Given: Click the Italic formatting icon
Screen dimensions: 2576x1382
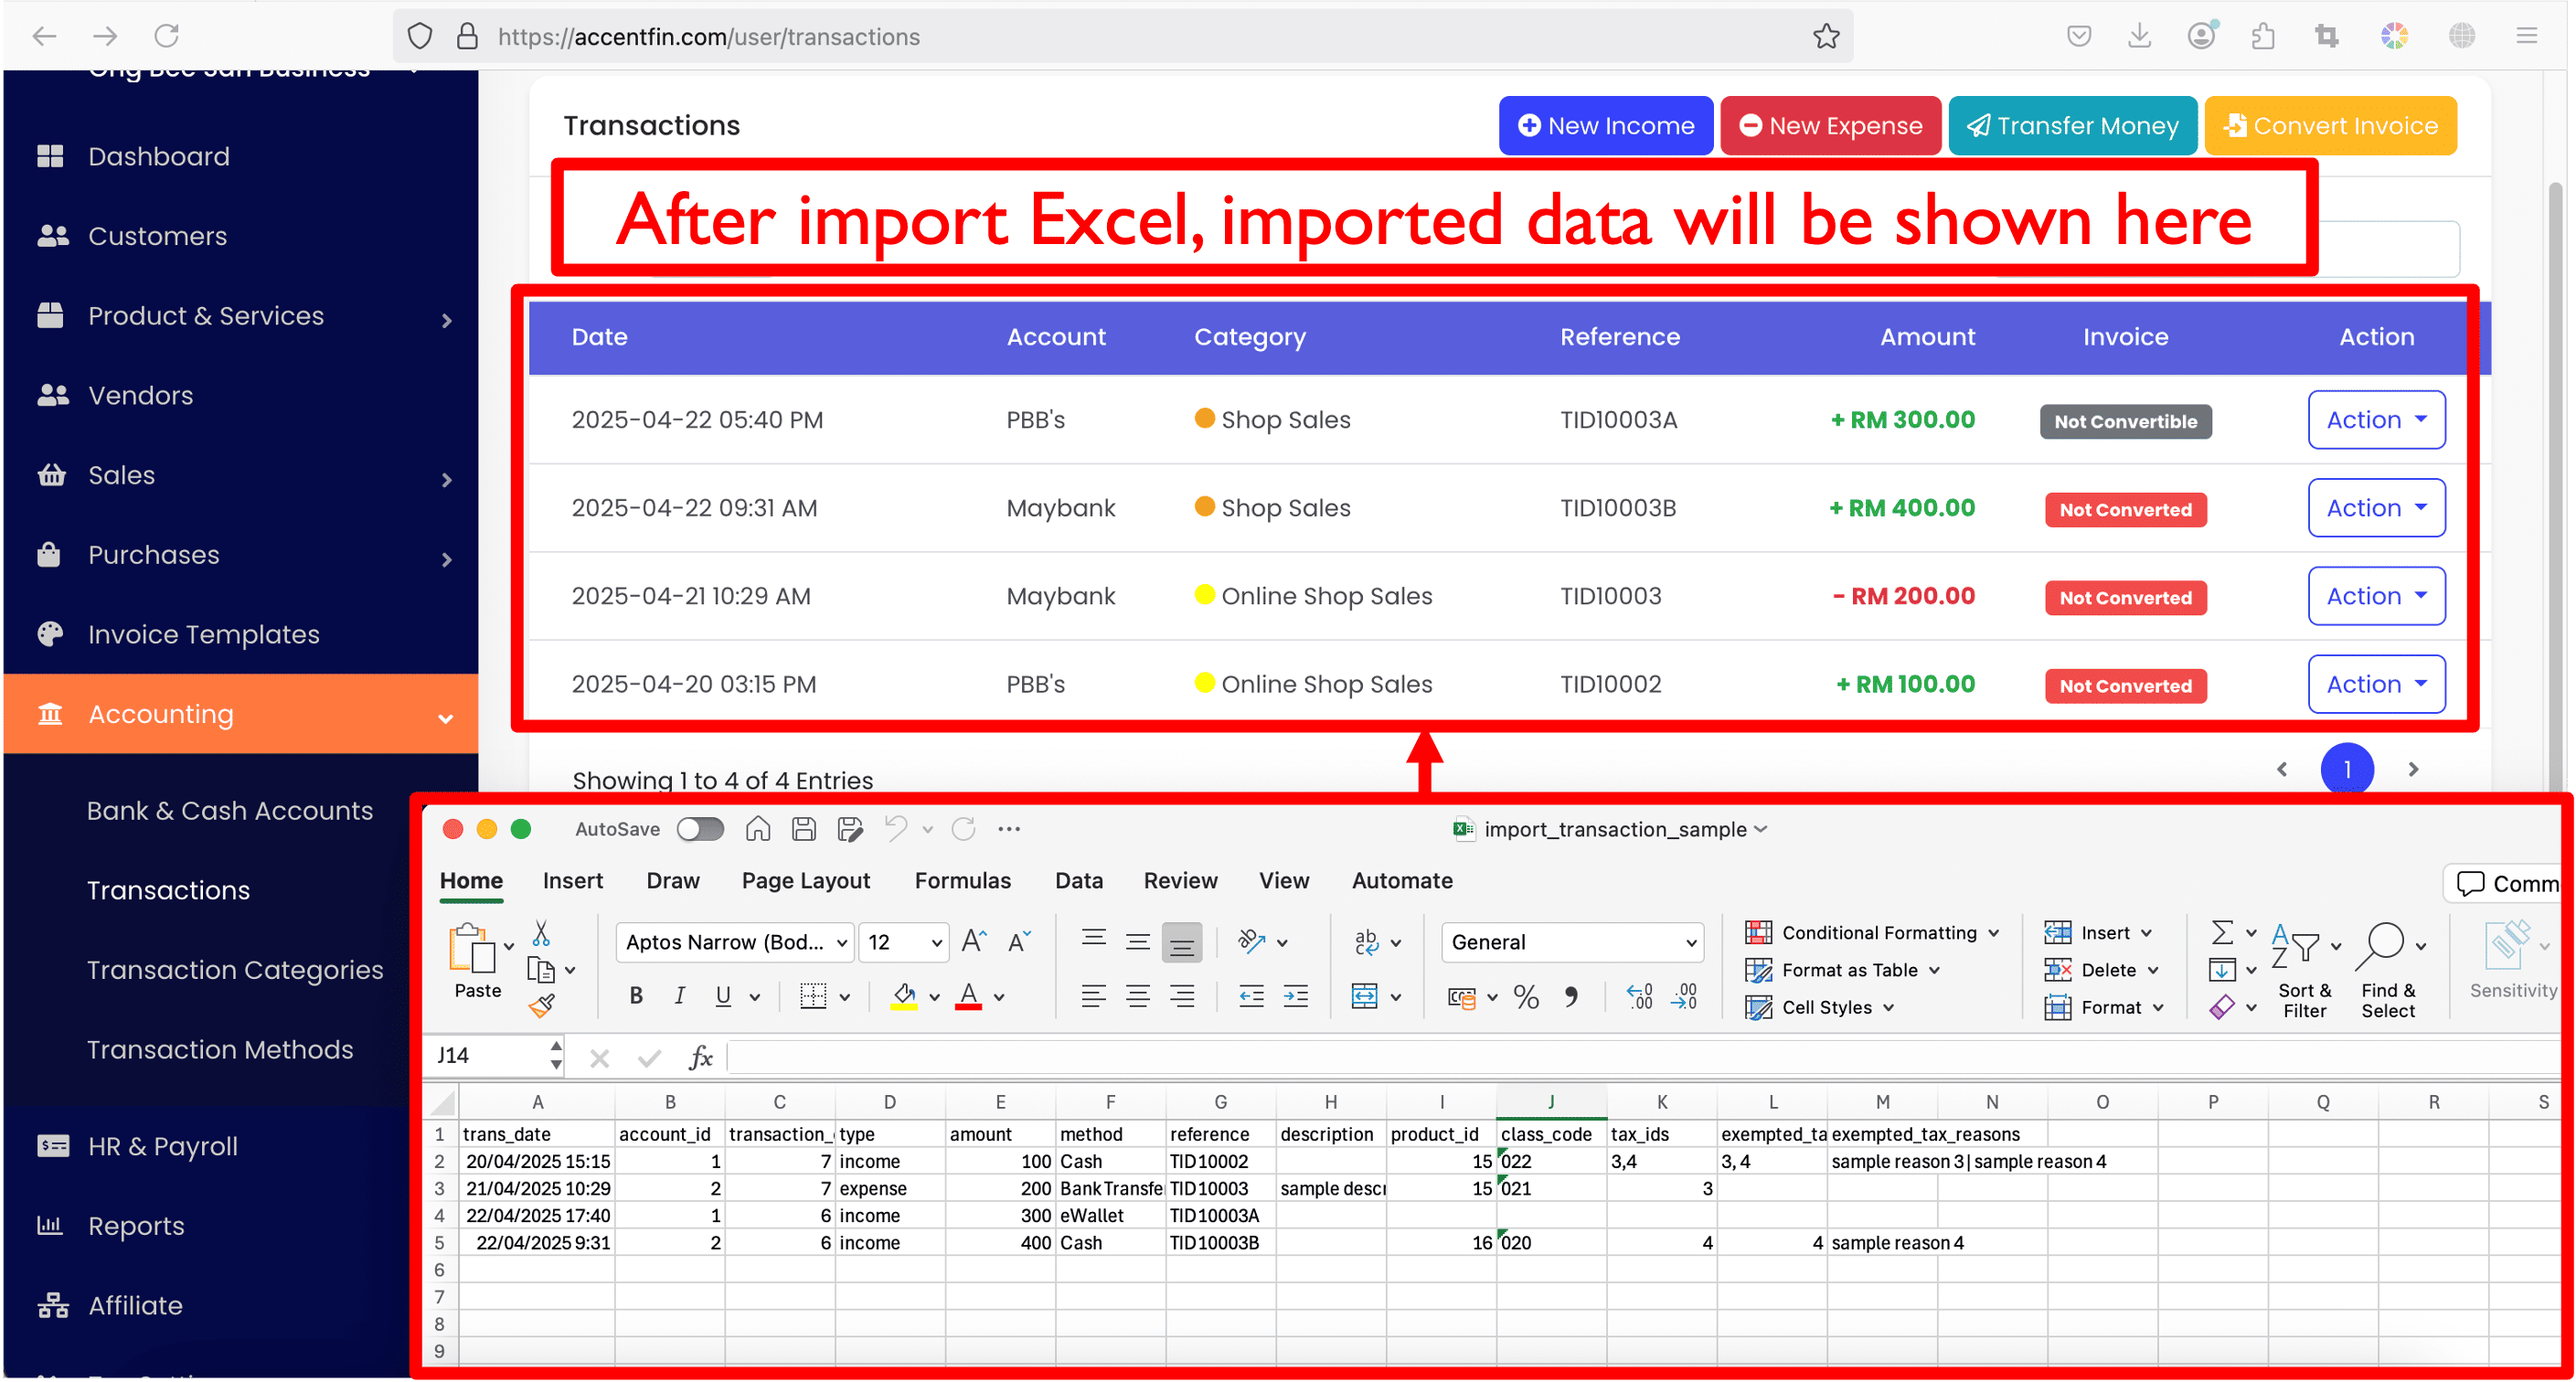Looking at the screenshot, I should coord(680,995).
